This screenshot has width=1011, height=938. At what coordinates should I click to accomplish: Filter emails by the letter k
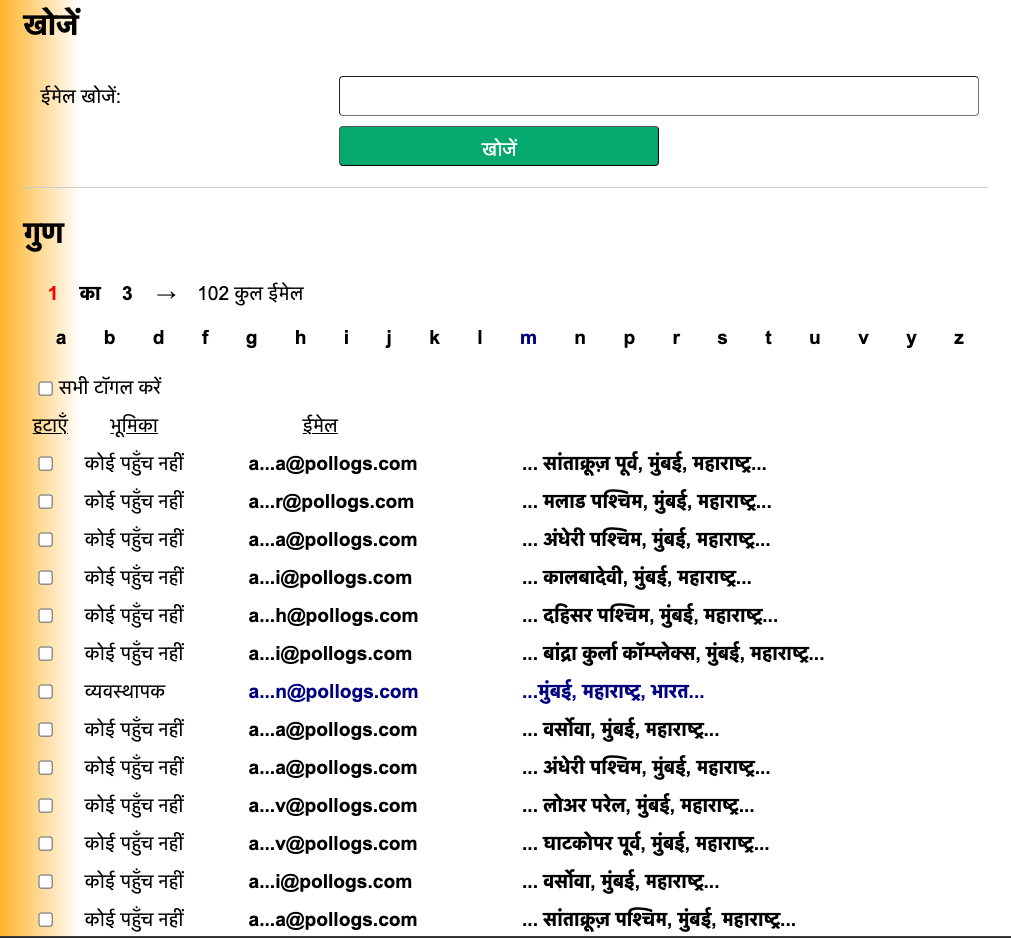(x=434, y=338)
